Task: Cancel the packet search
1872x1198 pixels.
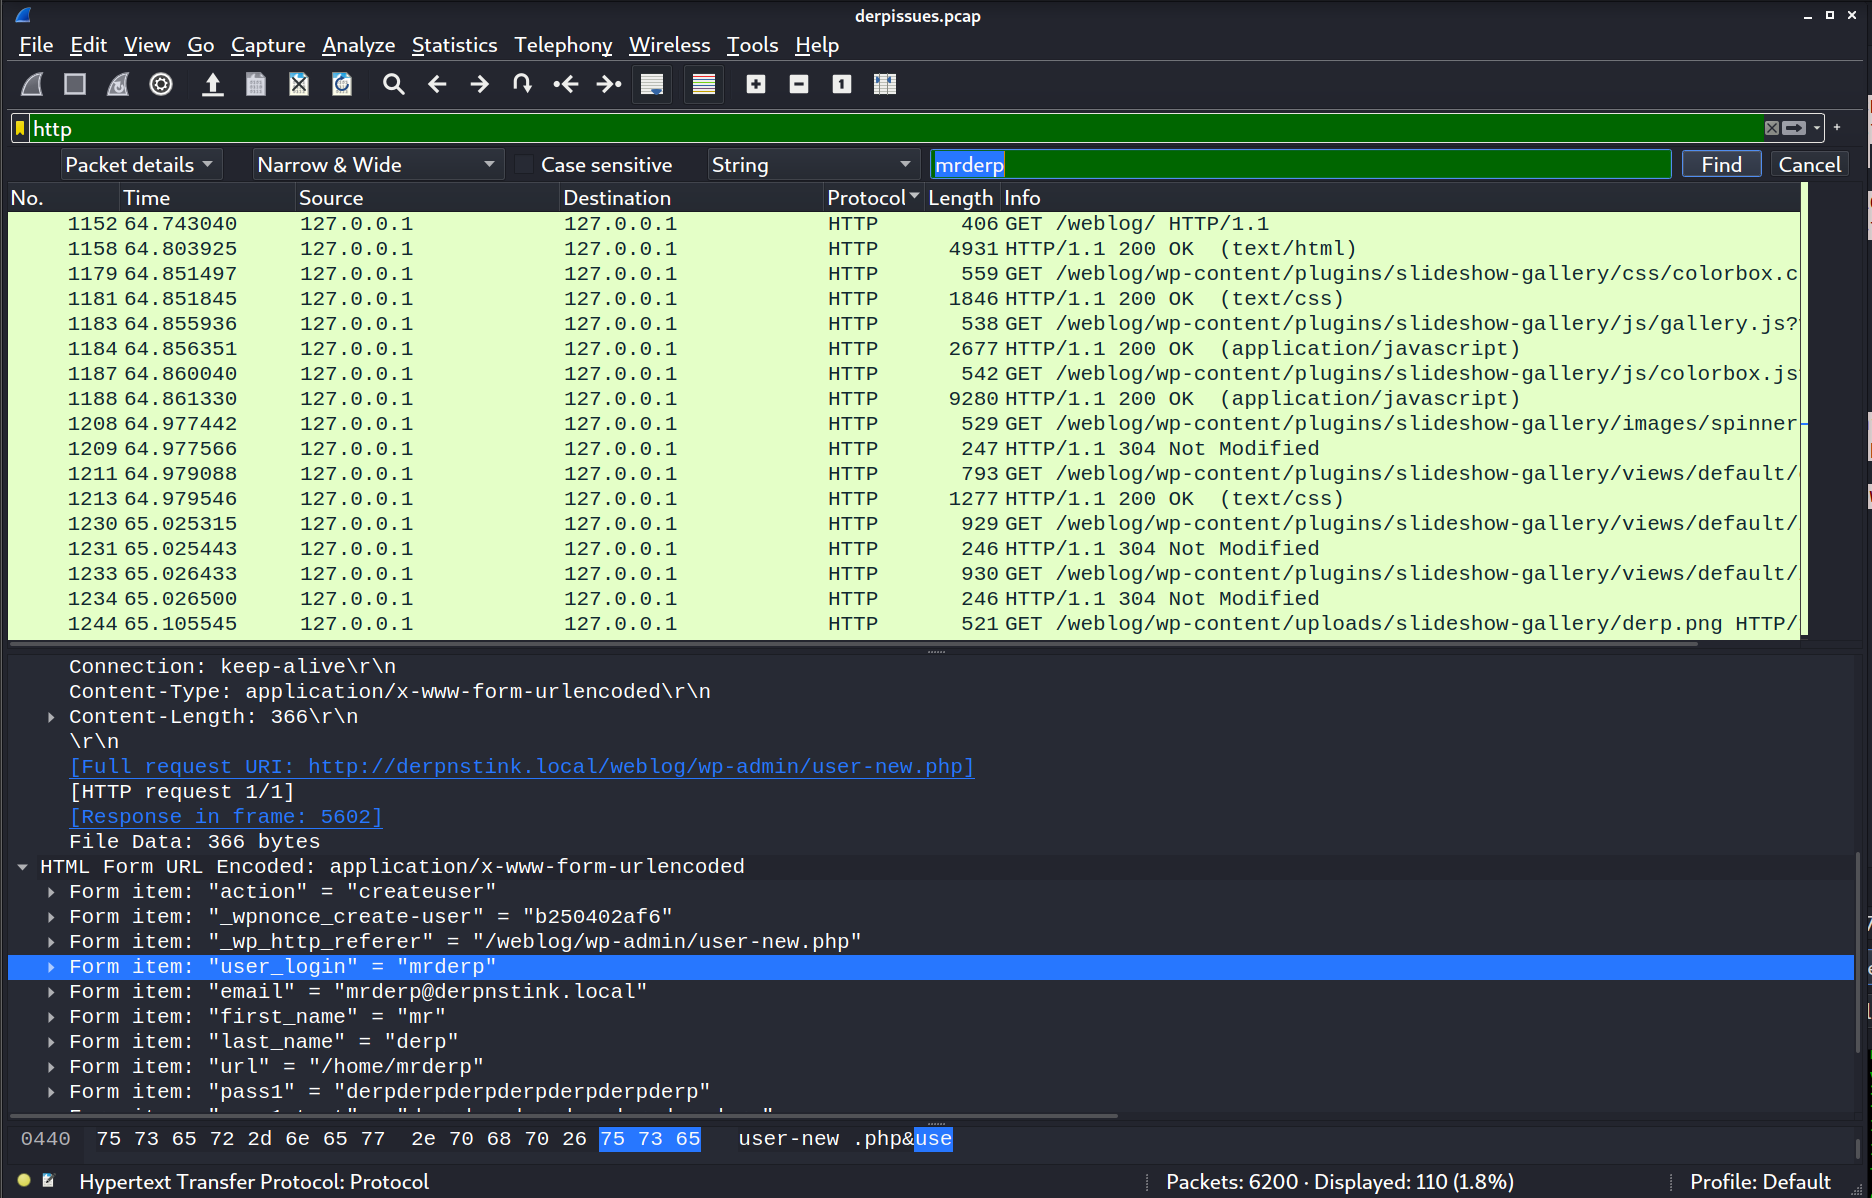Action: (x=1809, y=165)
